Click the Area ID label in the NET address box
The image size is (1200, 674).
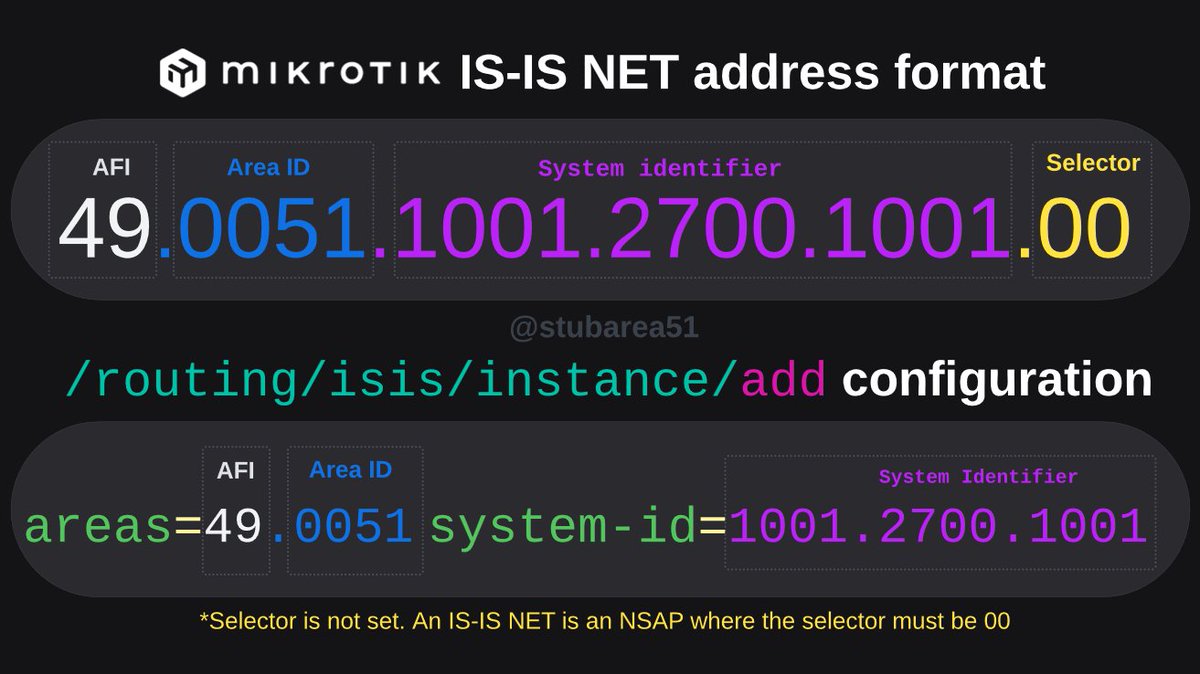[268, 167]
